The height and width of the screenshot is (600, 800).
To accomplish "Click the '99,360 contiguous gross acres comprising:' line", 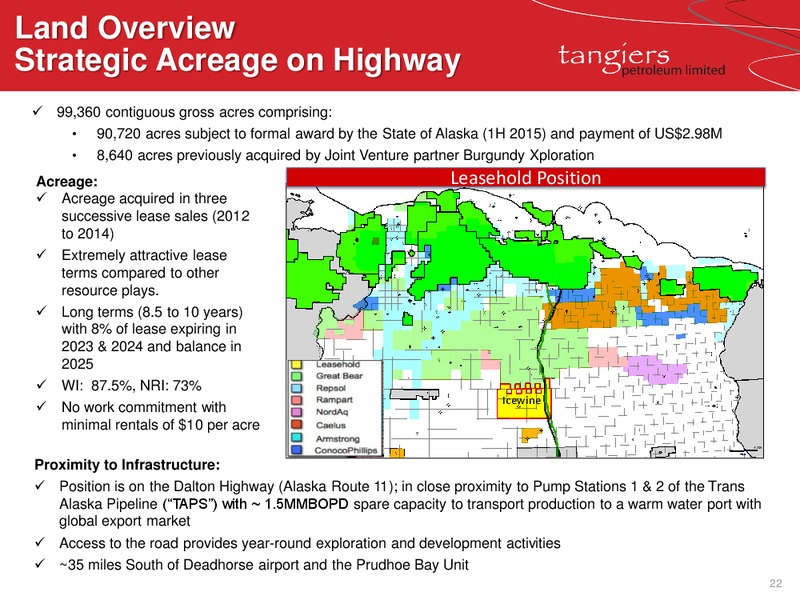I will [194, 112].
